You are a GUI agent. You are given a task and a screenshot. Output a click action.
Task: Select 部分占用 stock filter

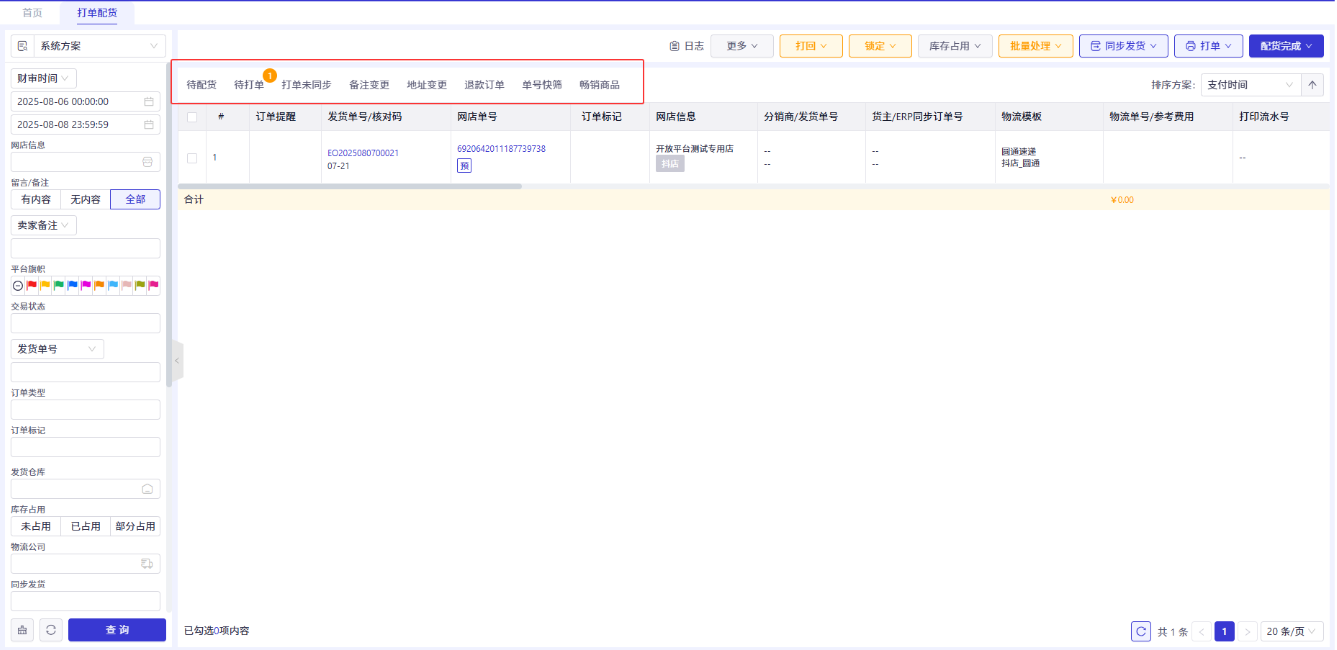pyautogui.click(x=135, y=527)
